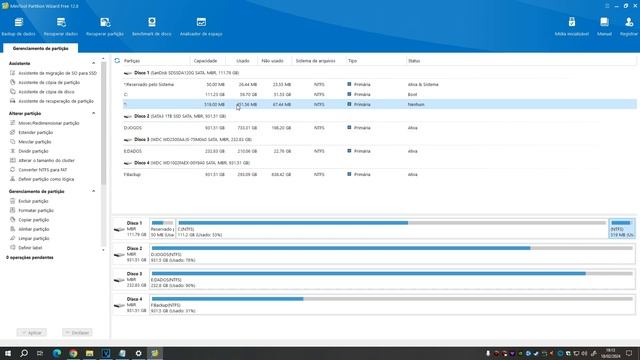Click the 519 MB (NTFS) block in disk map
The image size is (640, 360).
[x=622, y=229]
